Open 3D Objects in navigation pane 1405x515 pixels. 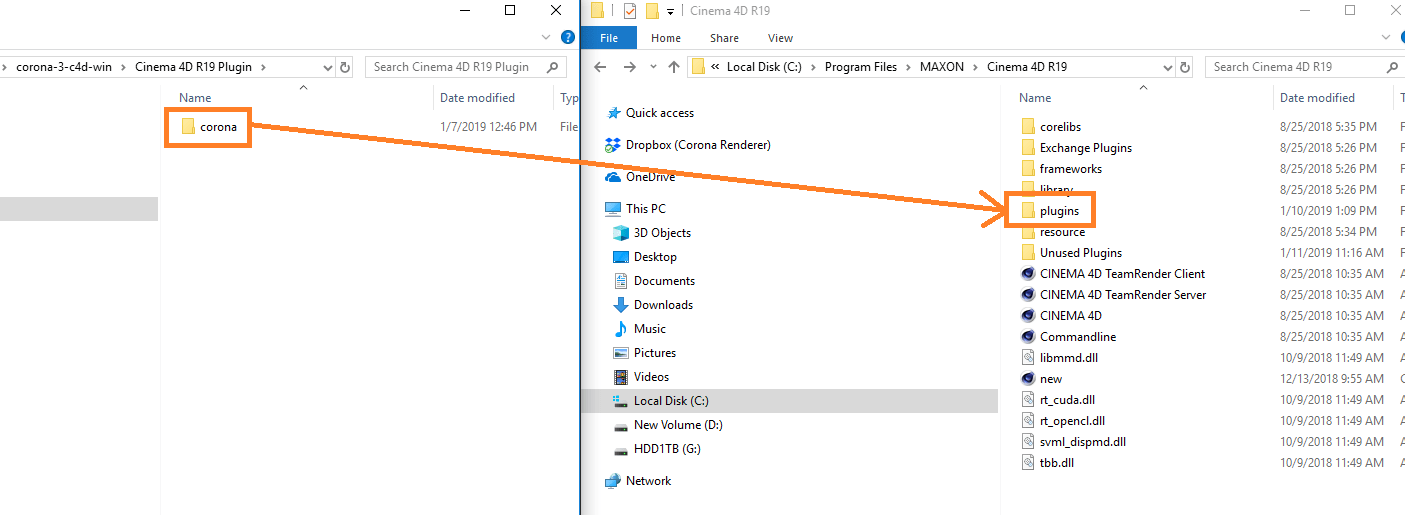pos(662,233)
